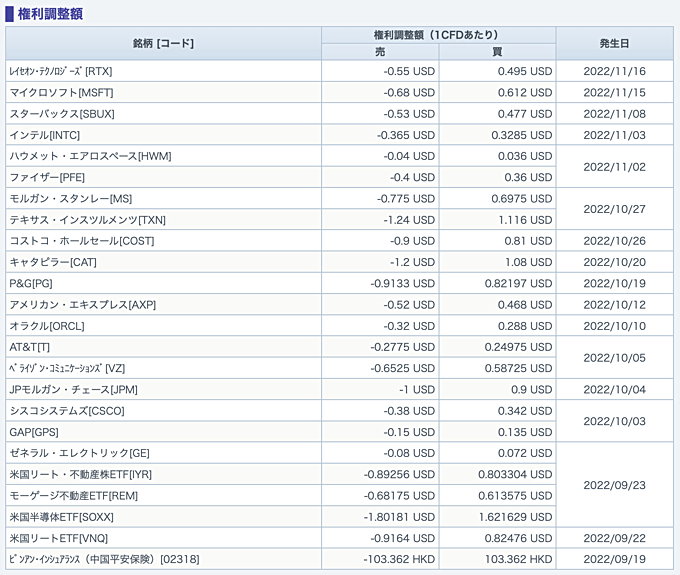Click the 2022/11/08 date cell

[615, 114]
